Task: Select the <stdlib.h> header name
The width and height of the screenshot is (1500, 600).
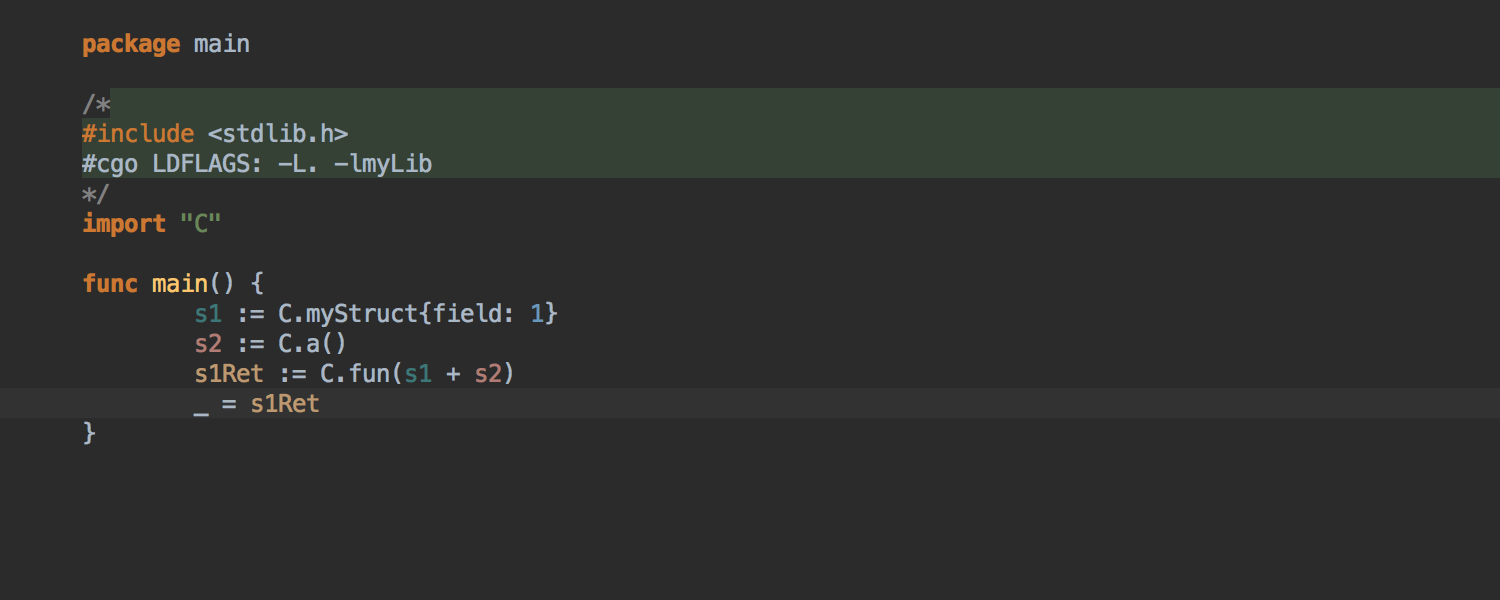Action: tap(278, 134)
